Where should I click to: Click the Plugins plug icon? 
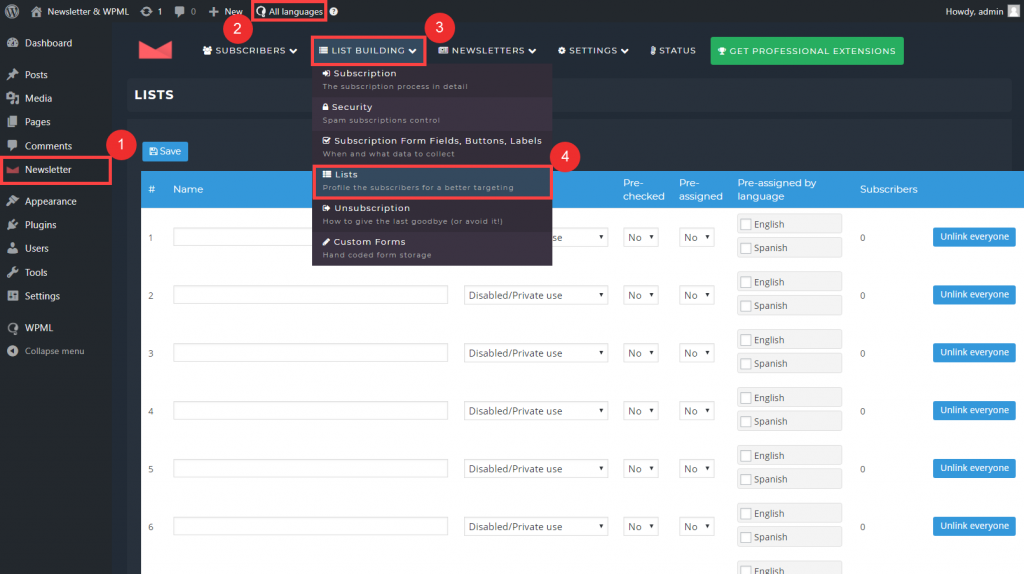tap(12, 224)
